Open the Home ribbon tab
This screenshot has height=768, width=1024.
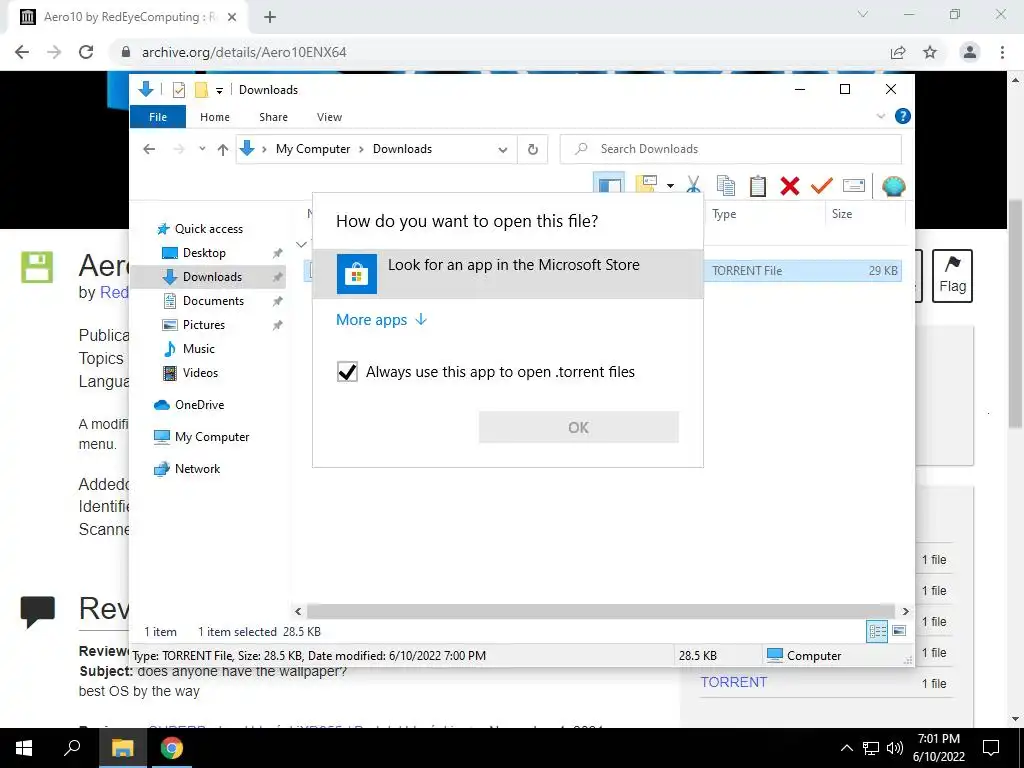[x=215, y=117]
